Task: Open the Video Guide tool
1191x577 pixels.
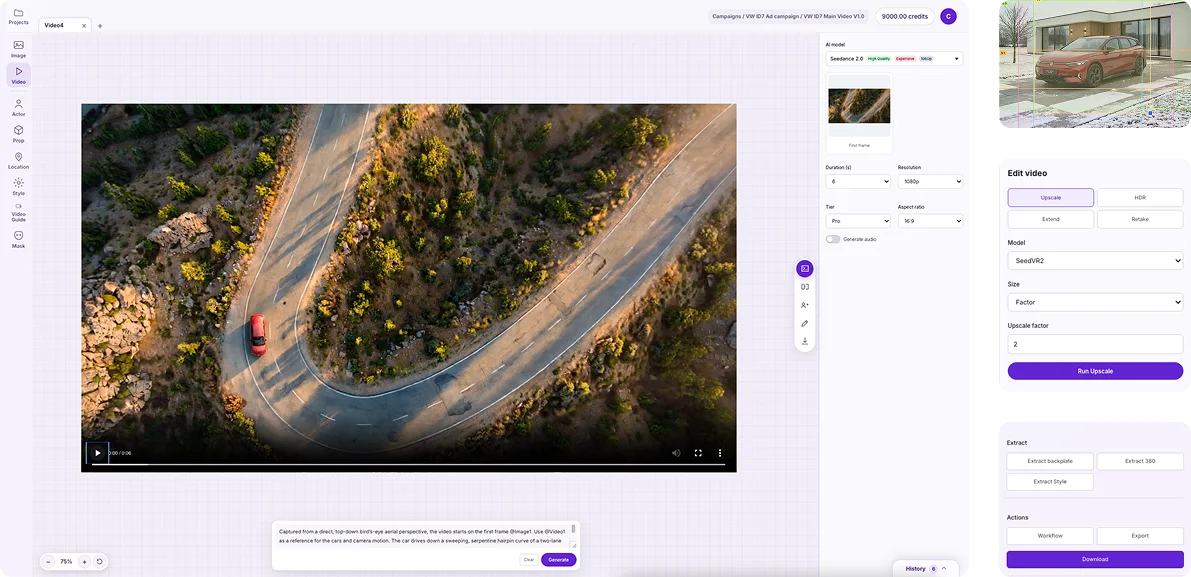Action: pos(18,213)
